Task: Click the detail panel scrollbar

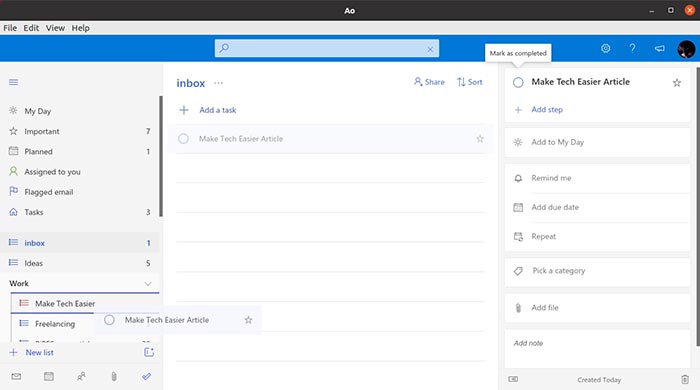Action: pyautogui.click(x=697, y=206)
